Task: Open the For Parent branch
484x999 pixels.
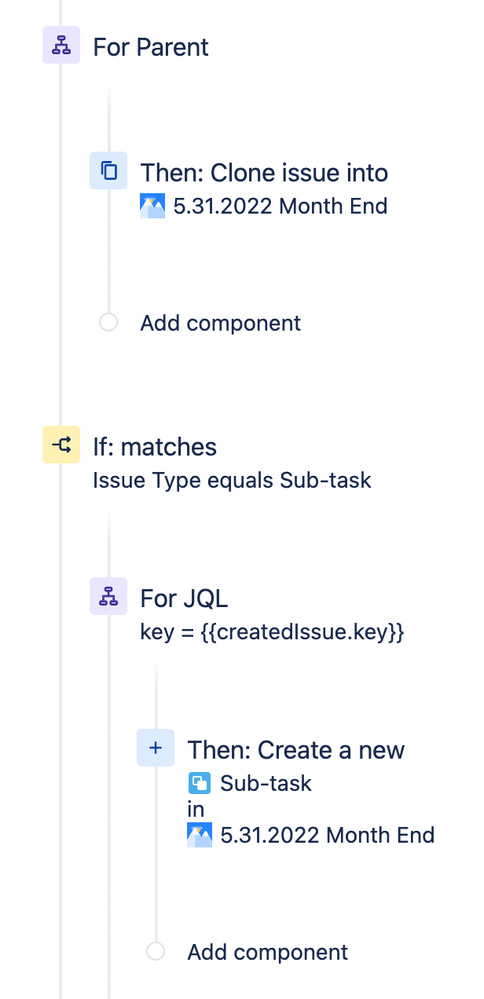Action: (x=151, y=47)
